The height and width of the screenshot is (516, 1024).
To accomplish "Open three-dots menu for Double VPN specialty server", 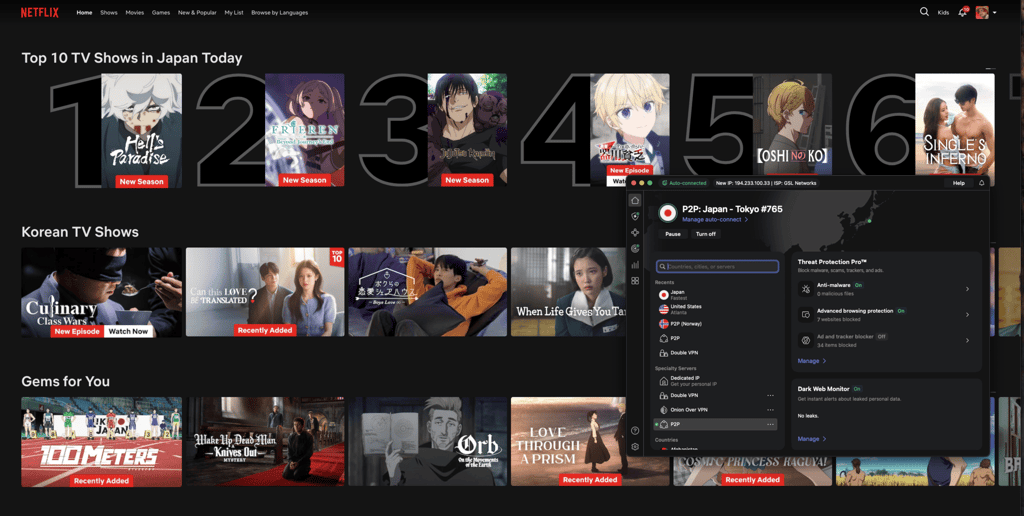I will 770,395.
